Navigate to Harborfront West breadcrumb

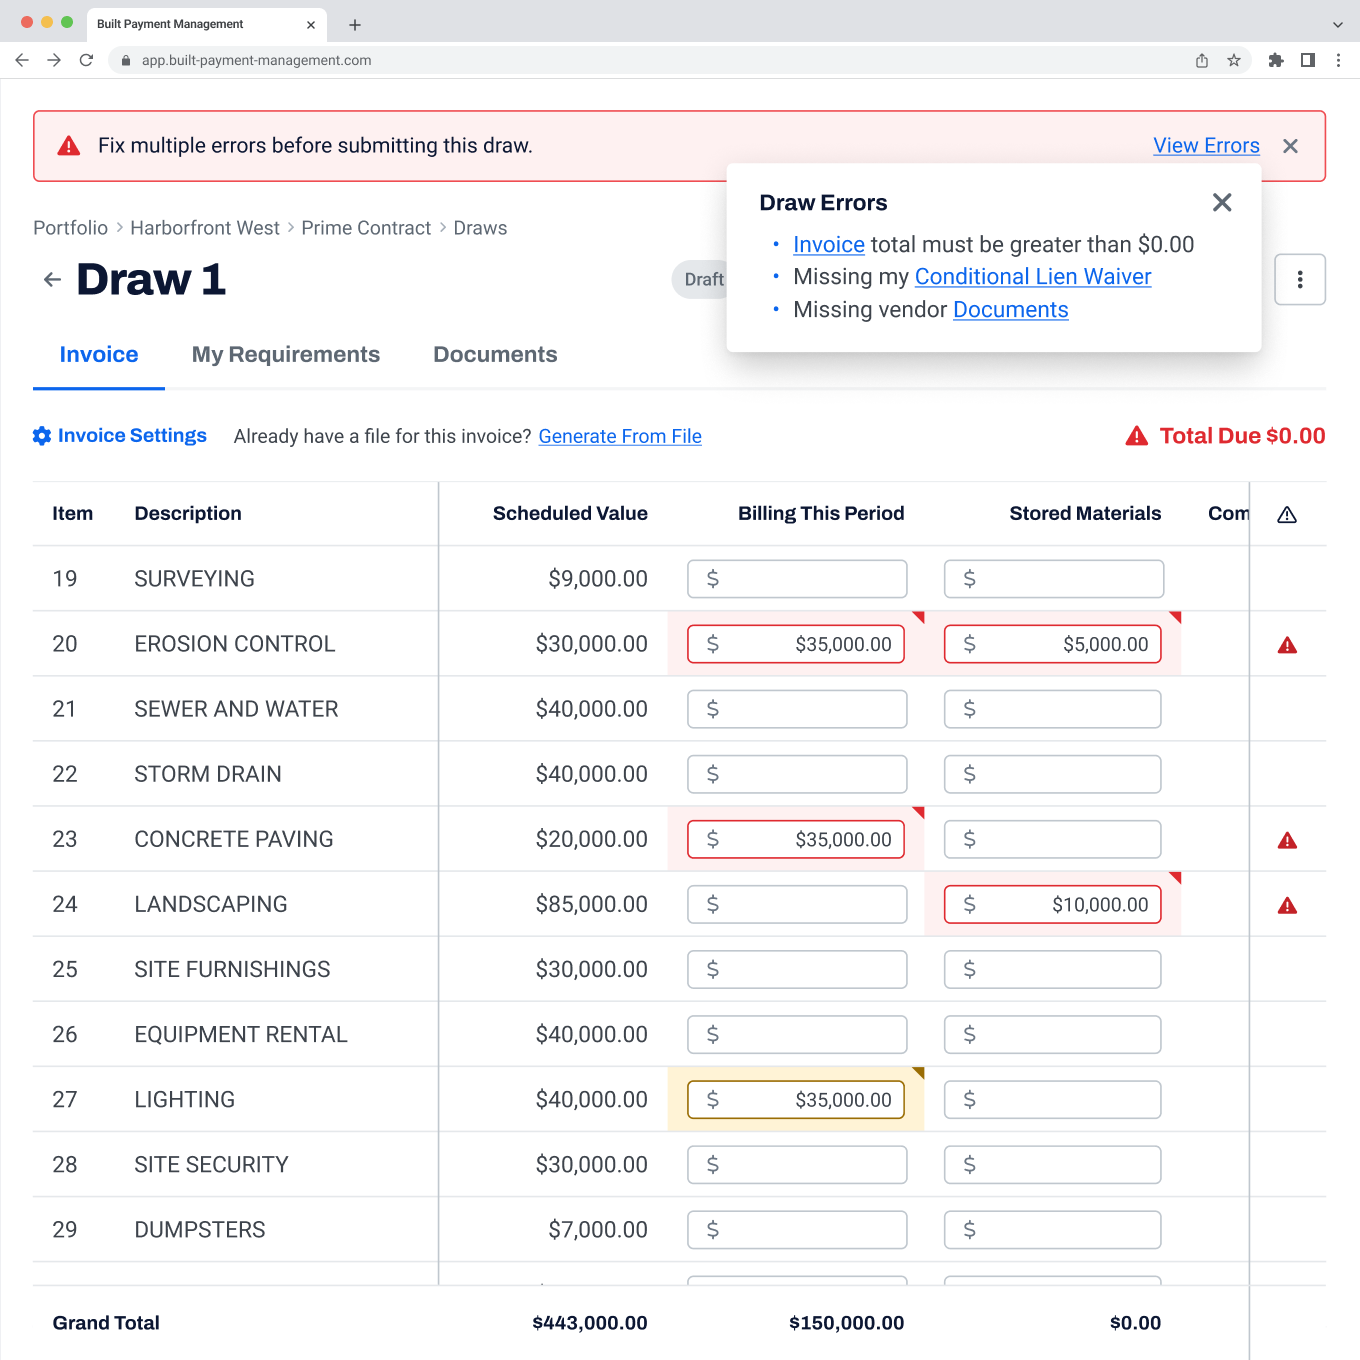tap(205, 228)
